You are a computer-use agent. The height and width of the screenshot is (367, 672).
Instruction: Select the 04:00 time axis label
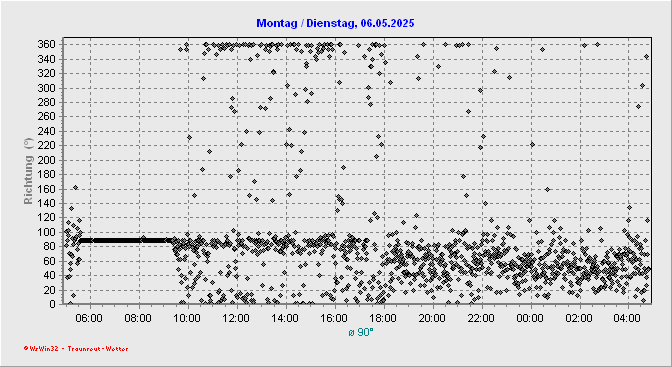[x=628, y=319]
